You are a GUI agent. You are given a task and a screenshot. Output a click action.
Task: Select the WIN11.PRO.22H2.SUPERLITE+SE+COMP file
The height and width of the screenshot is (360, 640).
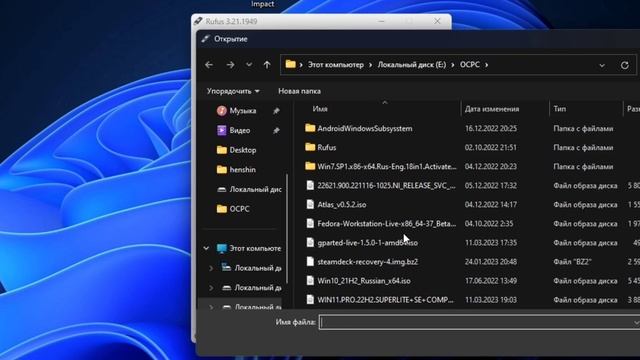pos(385,300)
